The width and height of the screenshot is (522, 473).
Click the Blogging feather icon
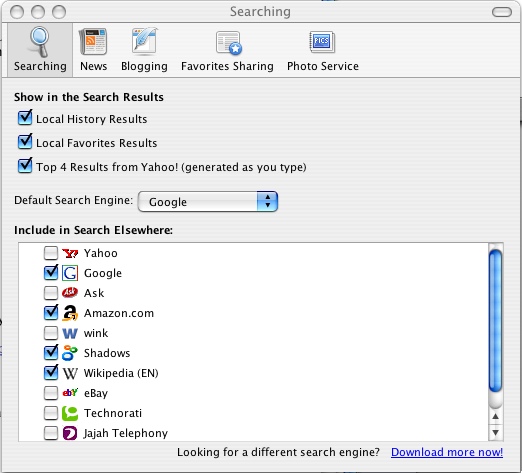point(145,41)
